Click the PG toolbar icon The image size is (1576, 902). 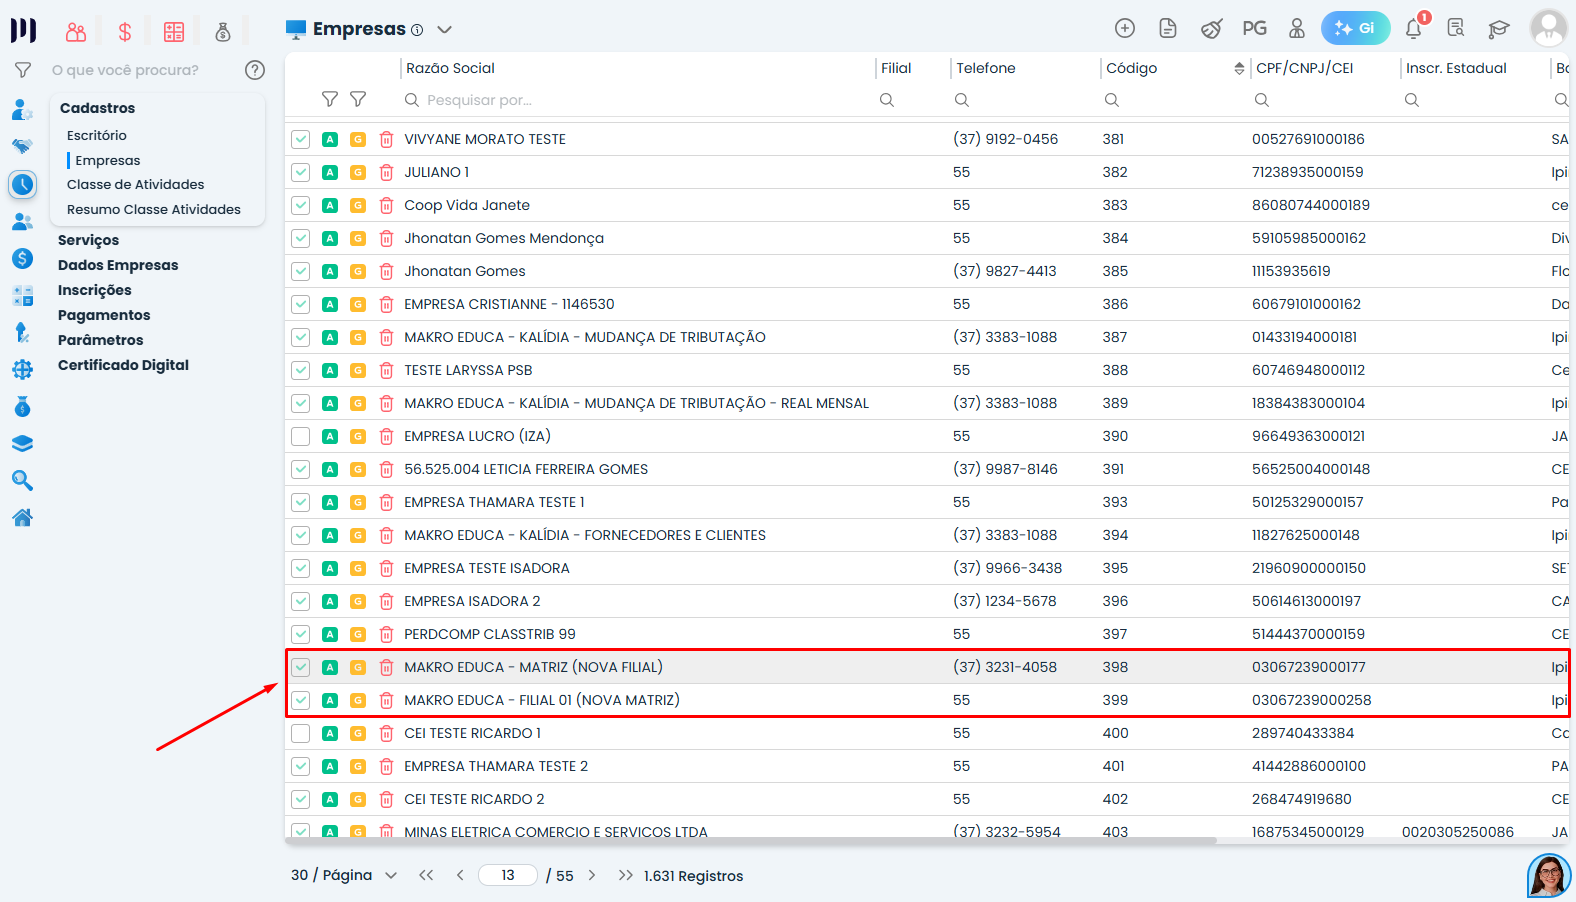point(1254,28)
